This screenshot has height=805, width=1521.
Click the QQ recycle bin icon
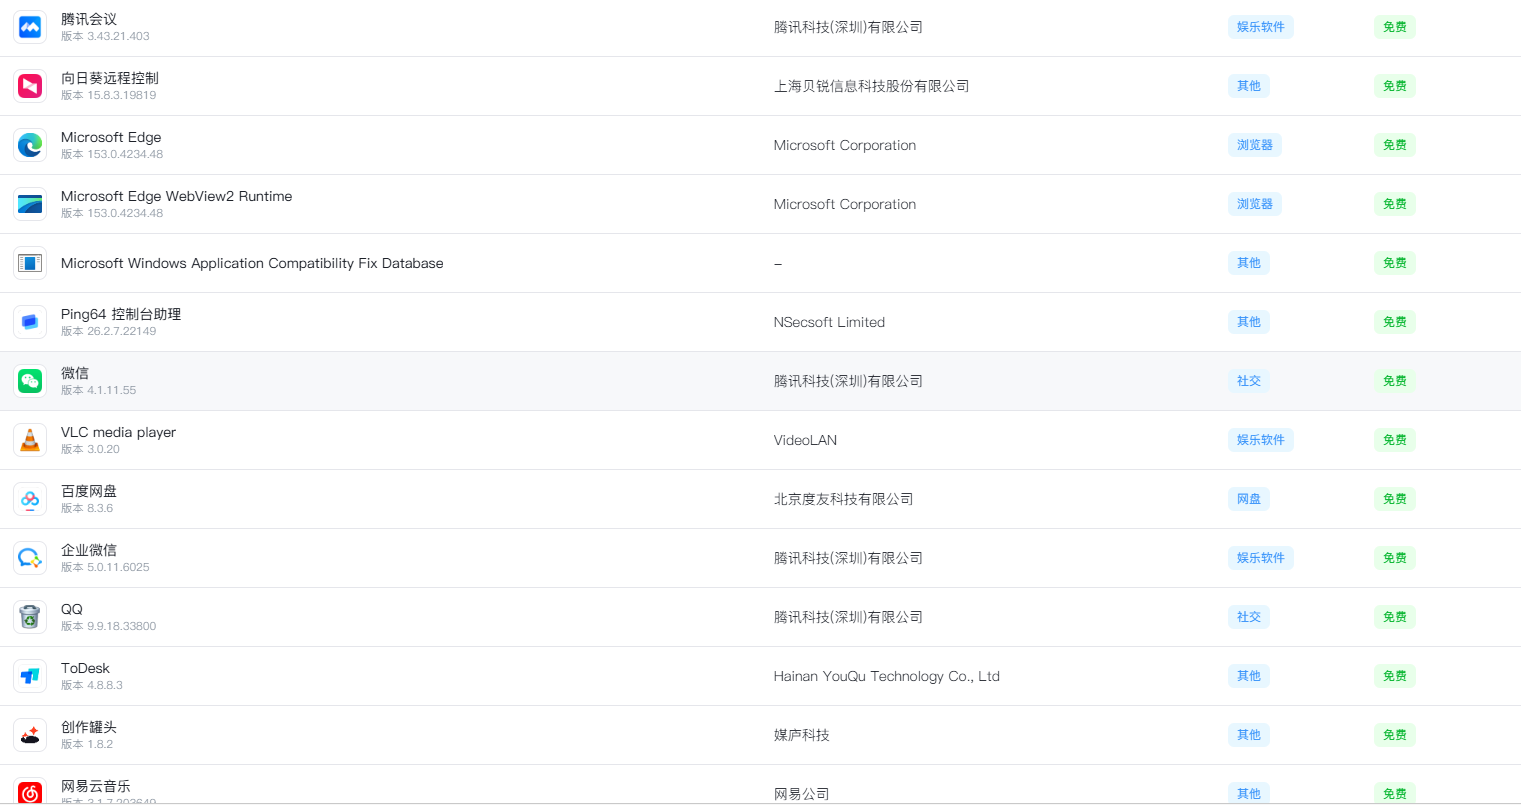point(30,617)
